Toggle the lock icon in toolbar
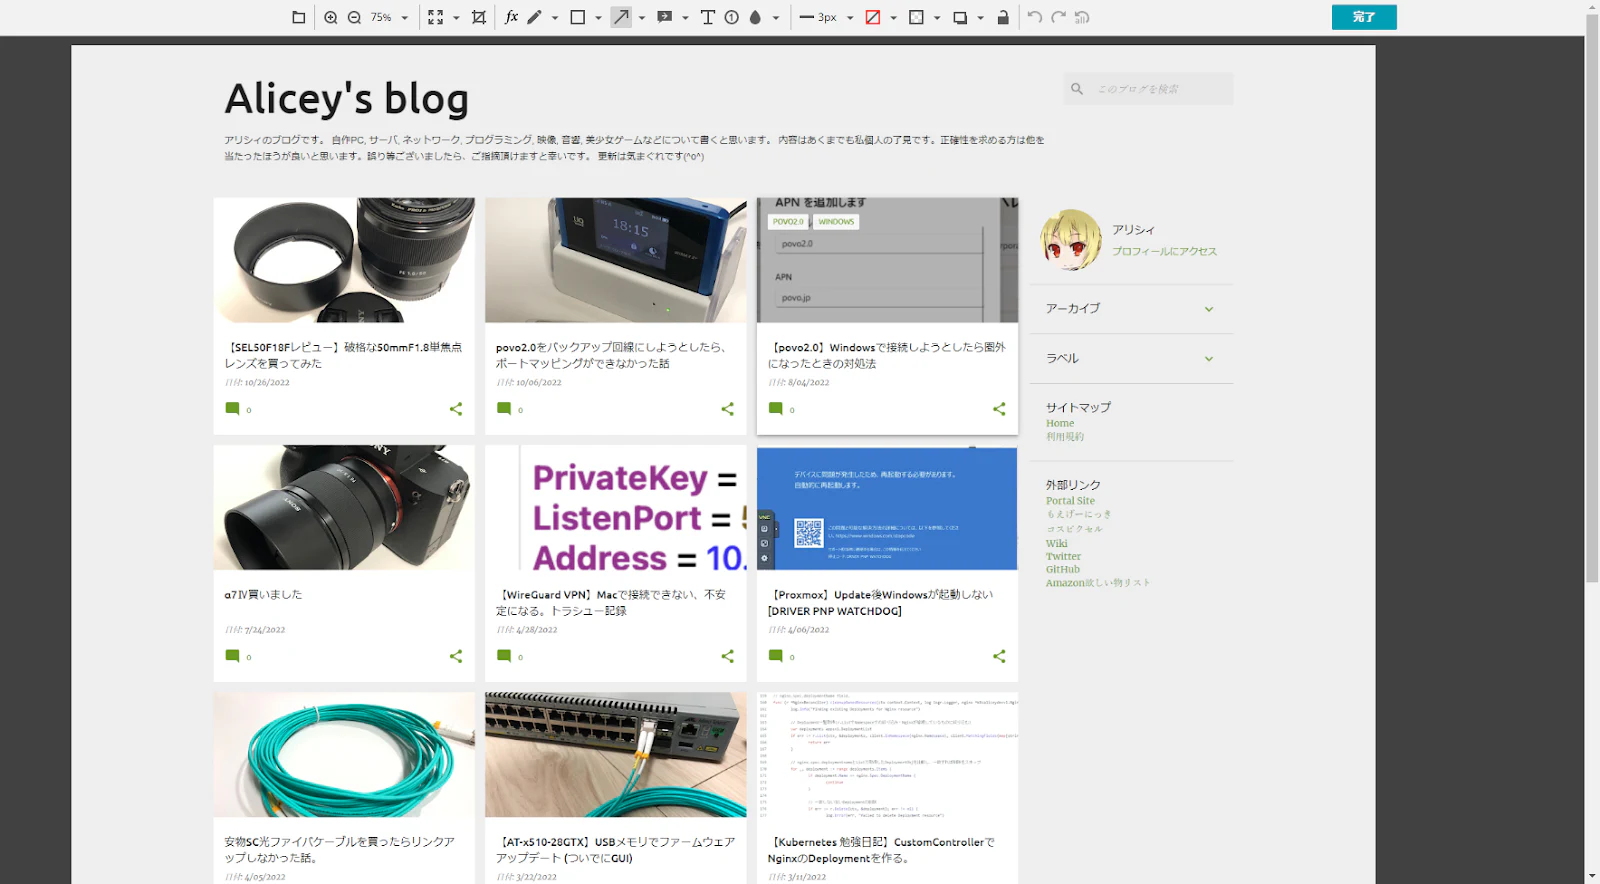Viewport: 1600px width, 884px height. [1003, 17]
